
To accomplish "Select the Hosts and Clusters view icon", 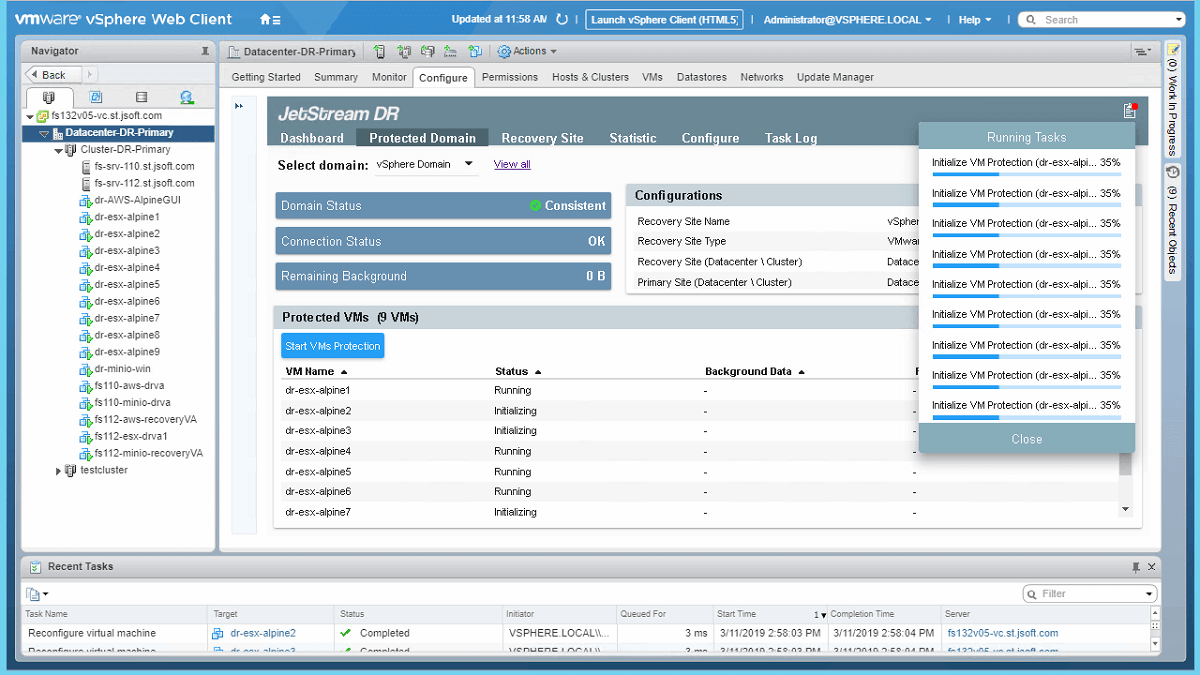I will [x=49, y=96].
